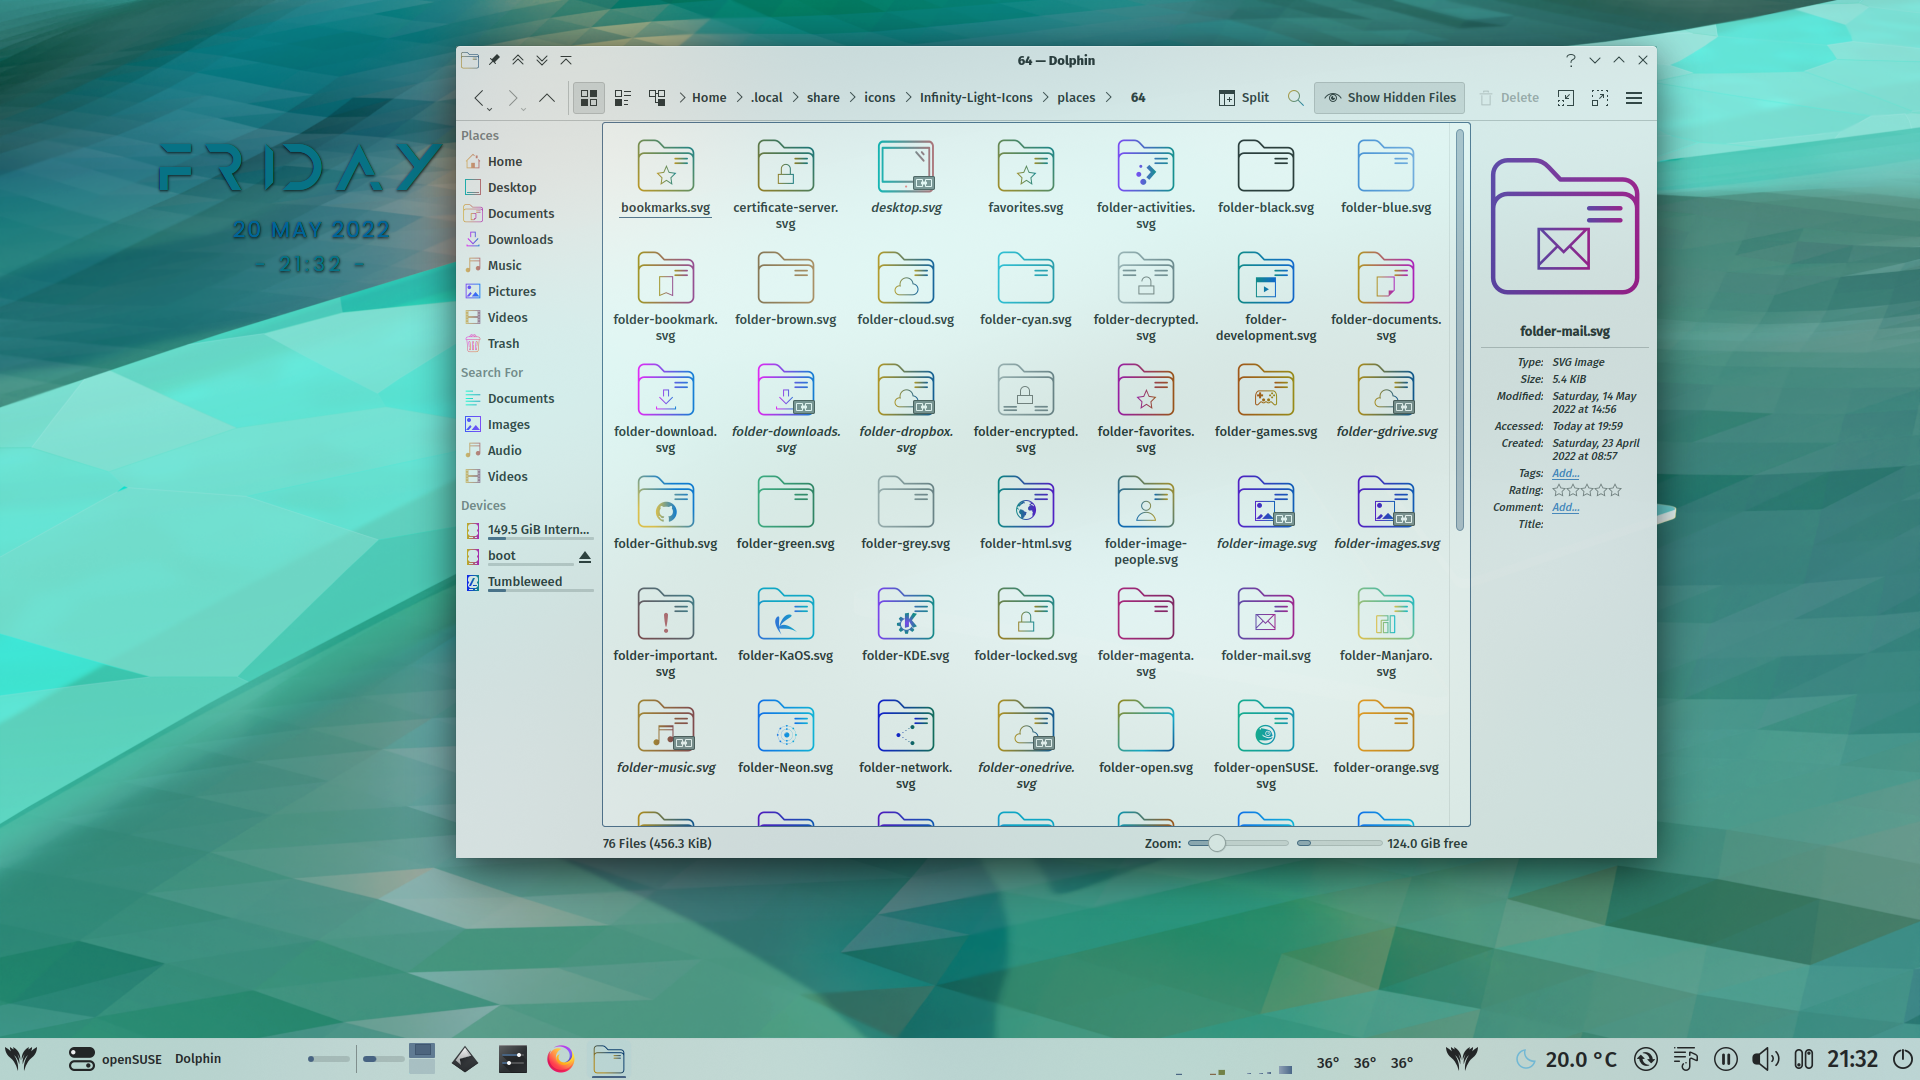Click Add... next to Tags

(x=1565, y=473)
